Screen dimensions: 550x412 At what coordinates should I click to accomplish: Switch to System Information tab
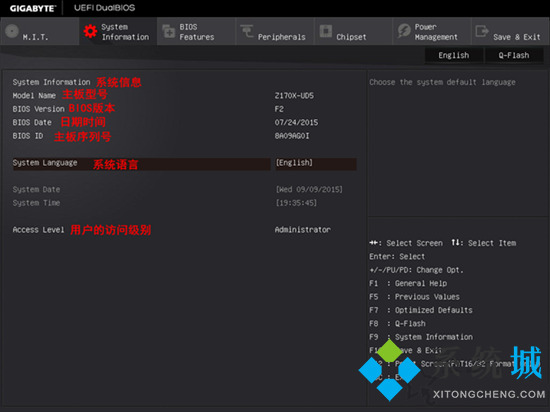tap(118, 32)
